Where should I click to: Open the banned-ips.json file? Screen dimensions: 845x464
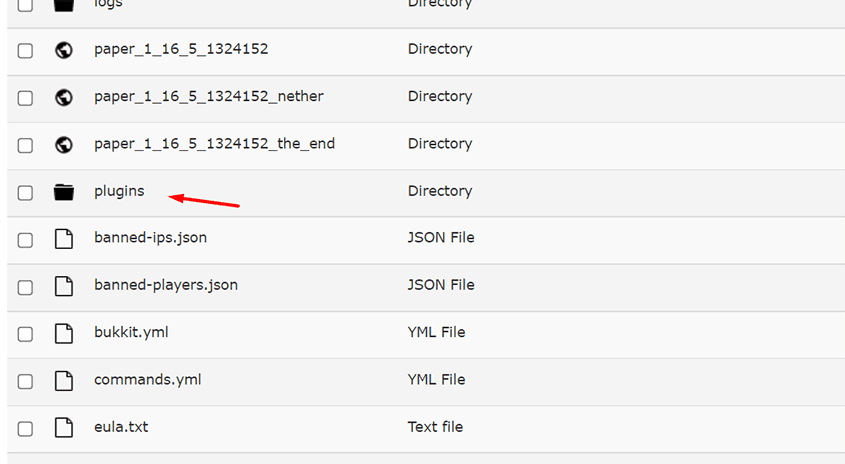[x=150, y=238]
